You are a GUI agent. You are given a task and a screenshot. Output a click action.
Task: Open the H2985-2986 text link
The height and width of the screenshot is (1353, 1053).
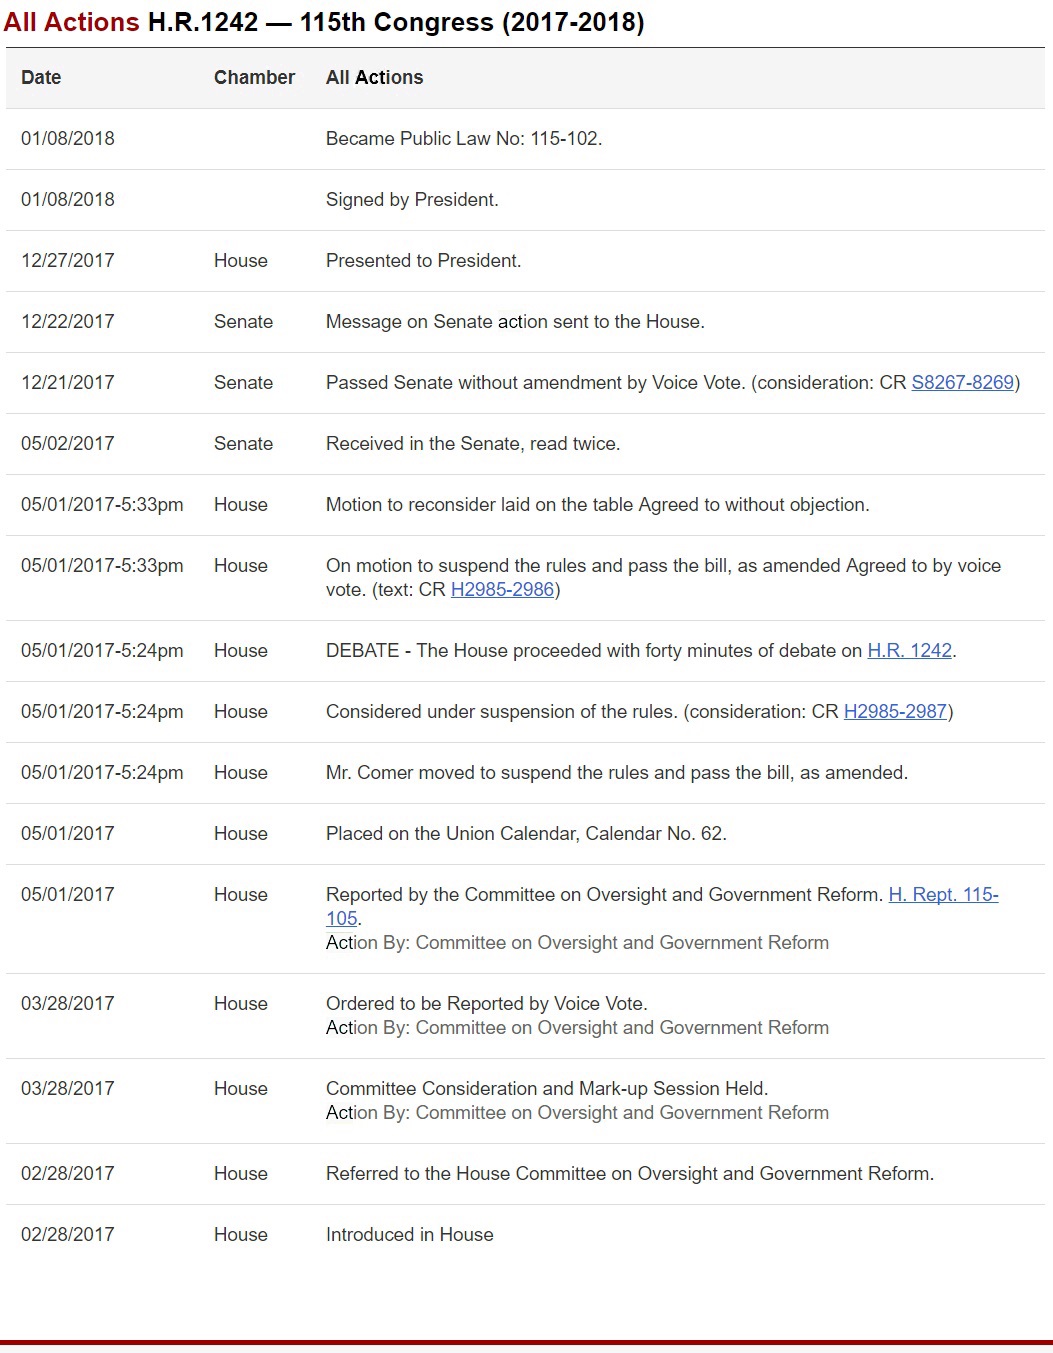502,589
